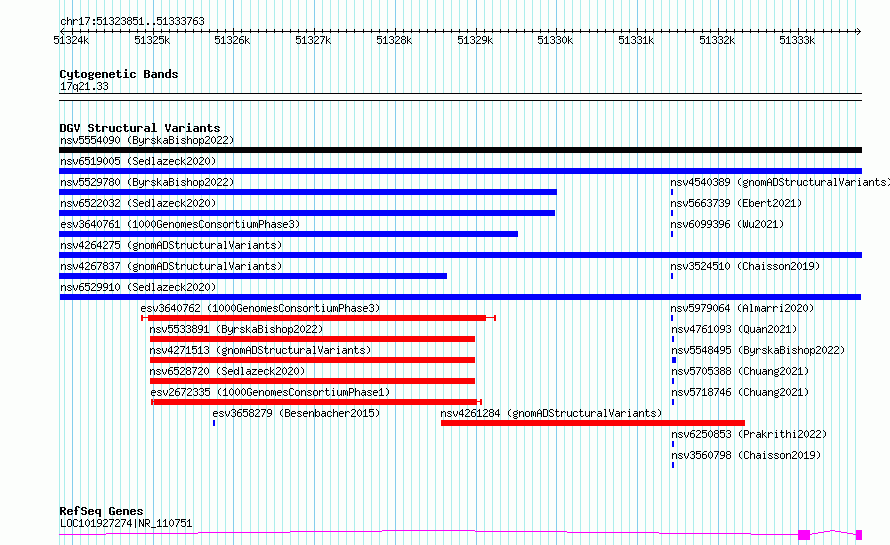Screen dimensions: 890x545
Task: Click the esv3640762 (1000GenomesConsortiumPhase3) label
Action: pos(260,308)
